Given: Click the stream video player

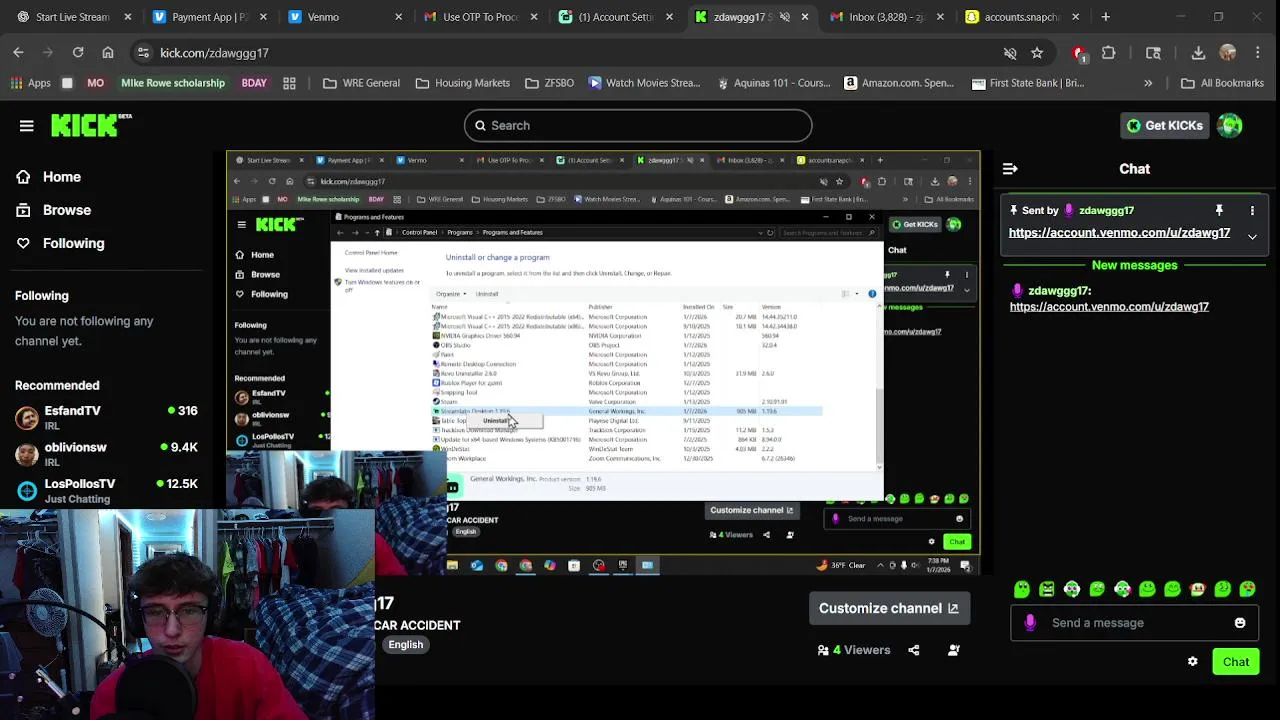Looking at the screenshot, I should (x=603, y=363).
